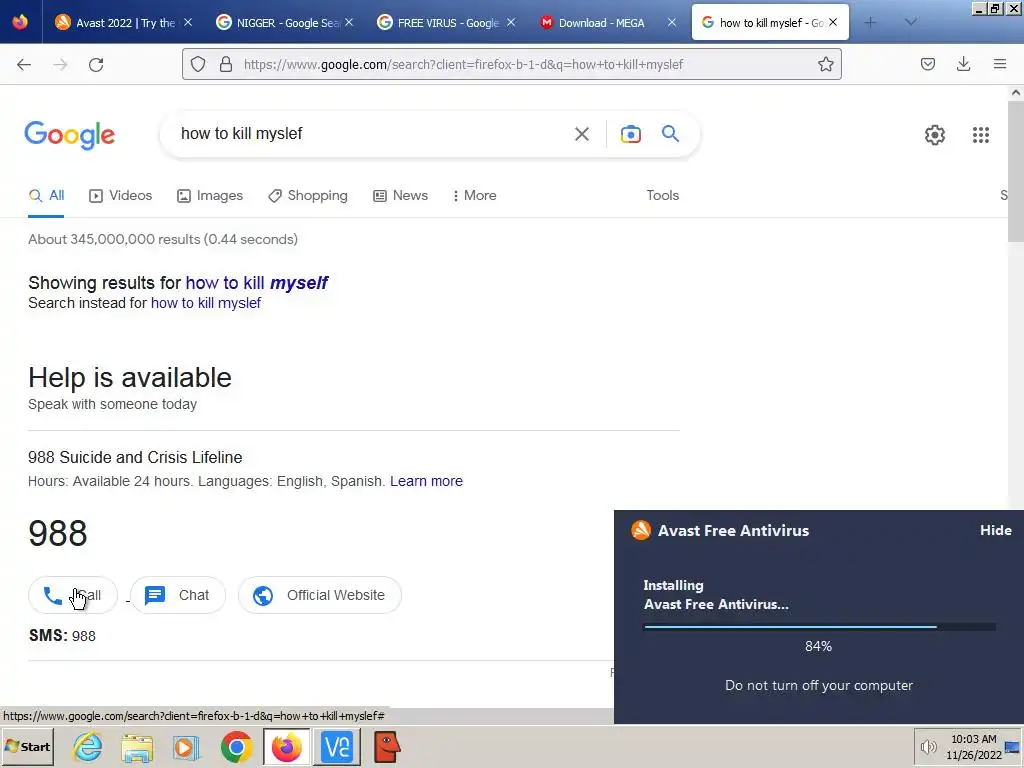Screen dimensions: 1024x768
Task: Select the Images results tab
Action: pos(210,195)
